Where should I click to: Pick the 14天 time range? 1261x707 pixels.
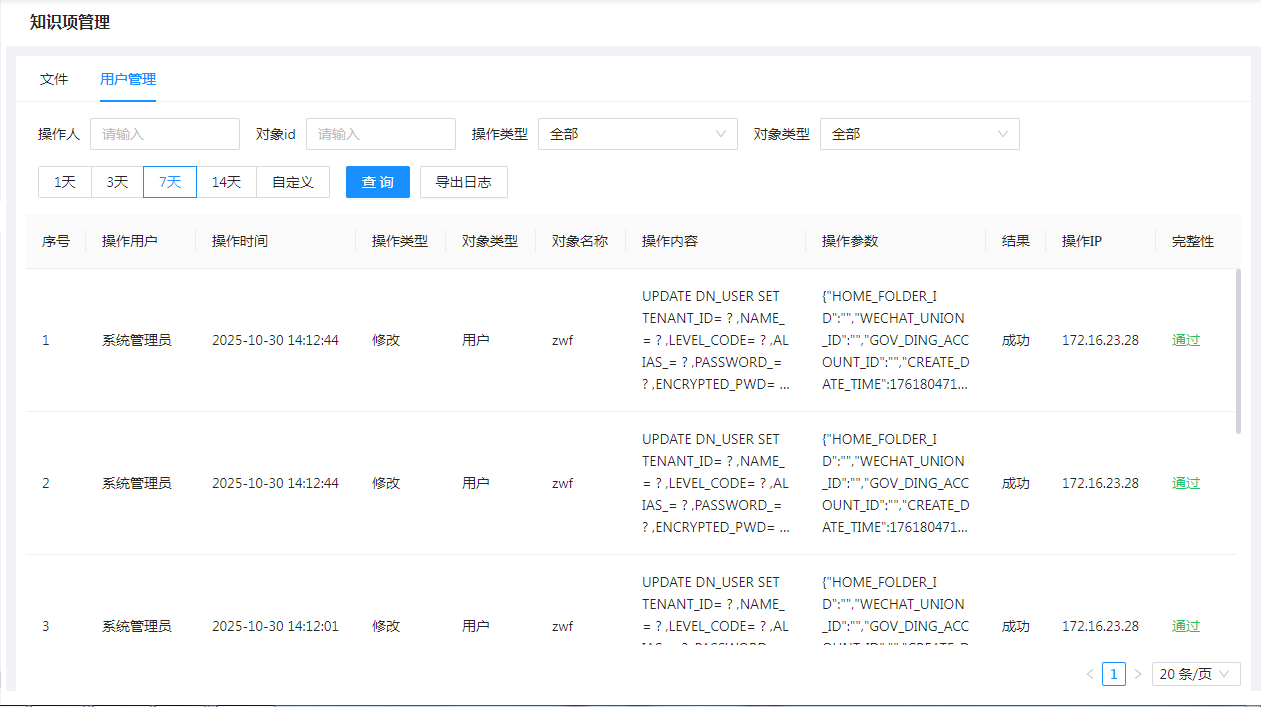(226, 182)
